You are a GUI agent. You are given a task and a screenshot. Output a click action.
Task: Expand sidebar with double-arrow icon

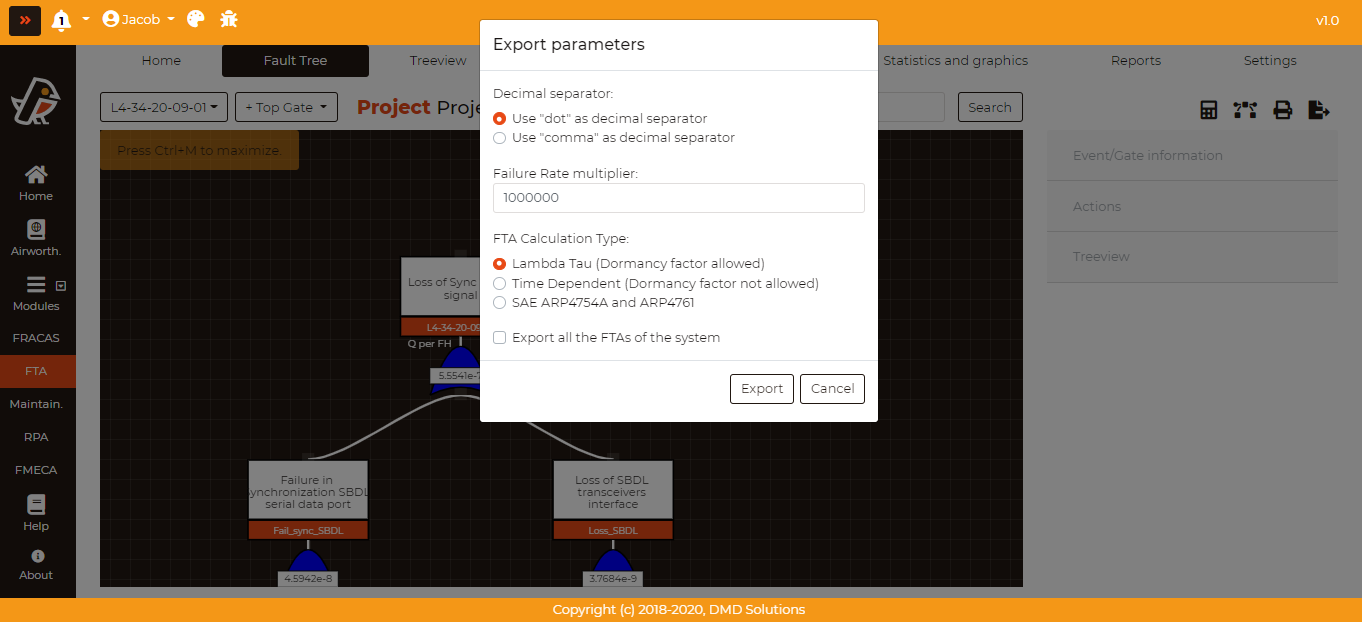coord(25,20)
